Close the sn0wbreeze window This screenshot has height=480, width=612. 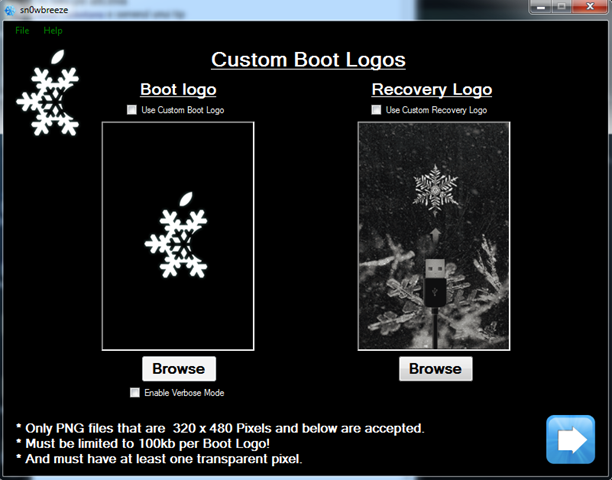point(589,7)
